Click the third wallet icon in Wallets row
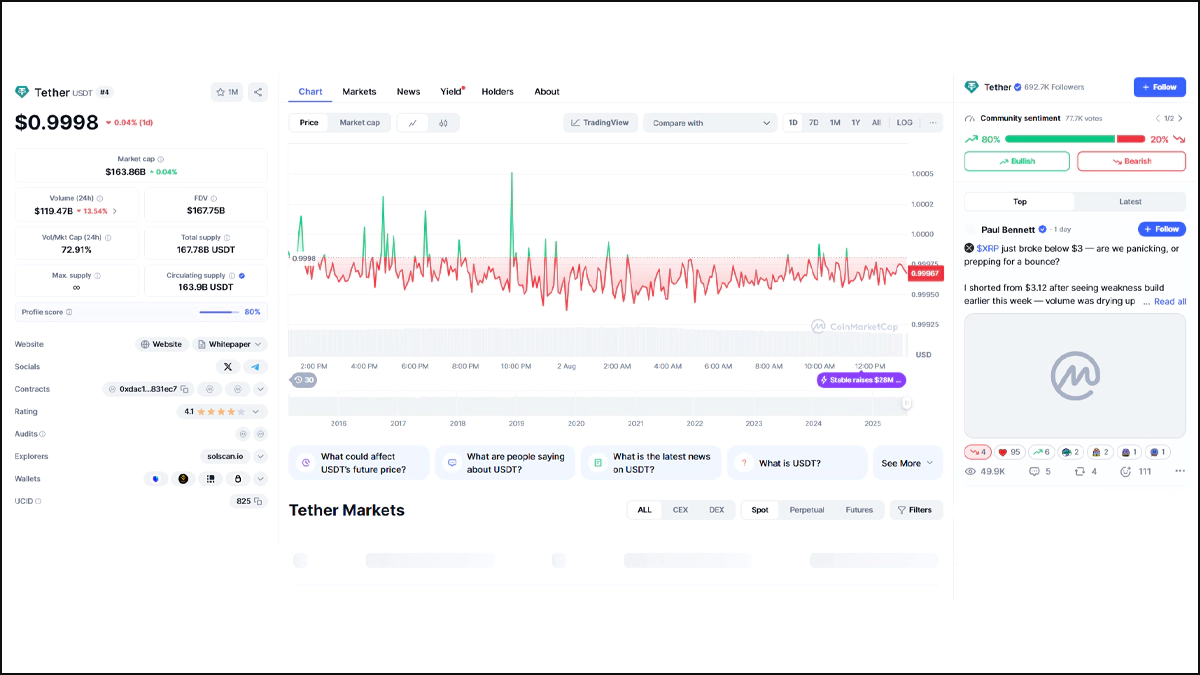This screenshot has width=1200, height=675. pyautogui.click(x=211, y=479)
